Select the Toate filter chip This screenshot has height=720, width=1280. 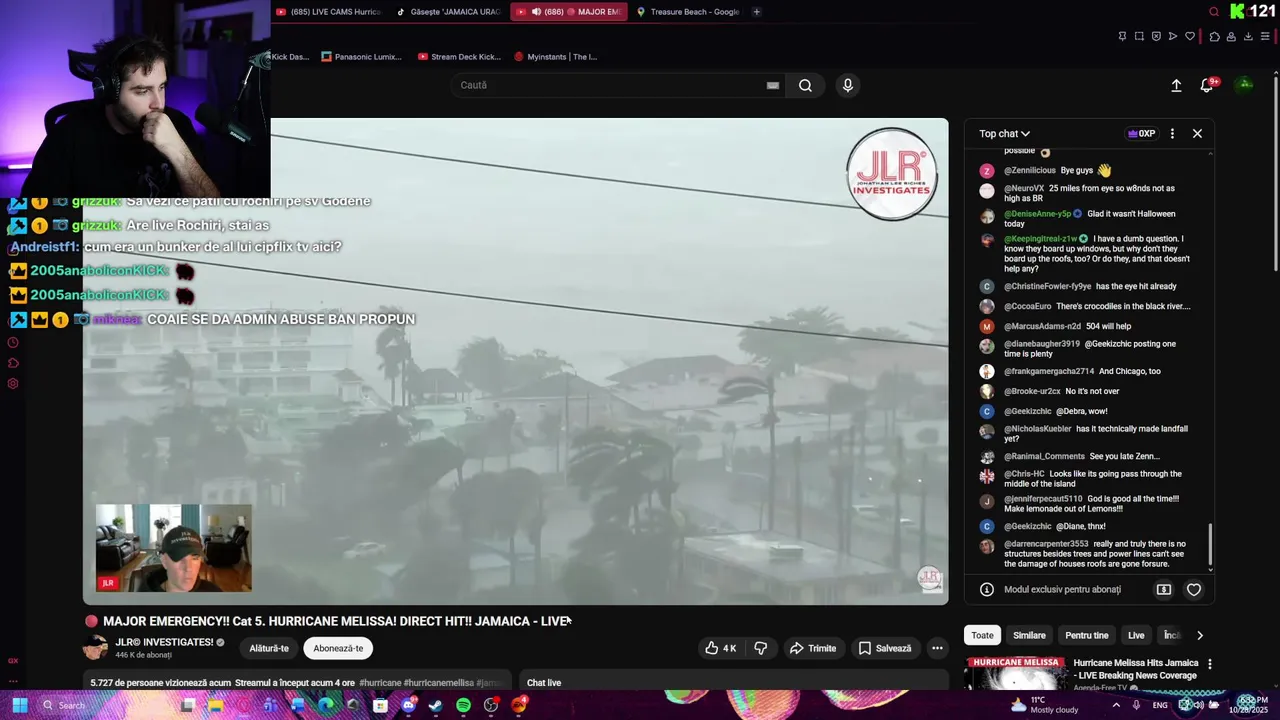983,635
